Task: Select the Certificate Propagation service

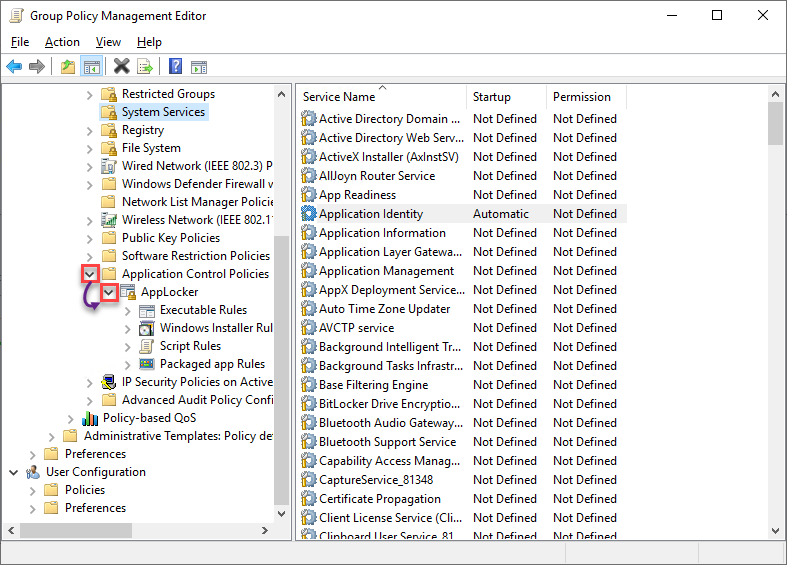Action: (462, 499)
